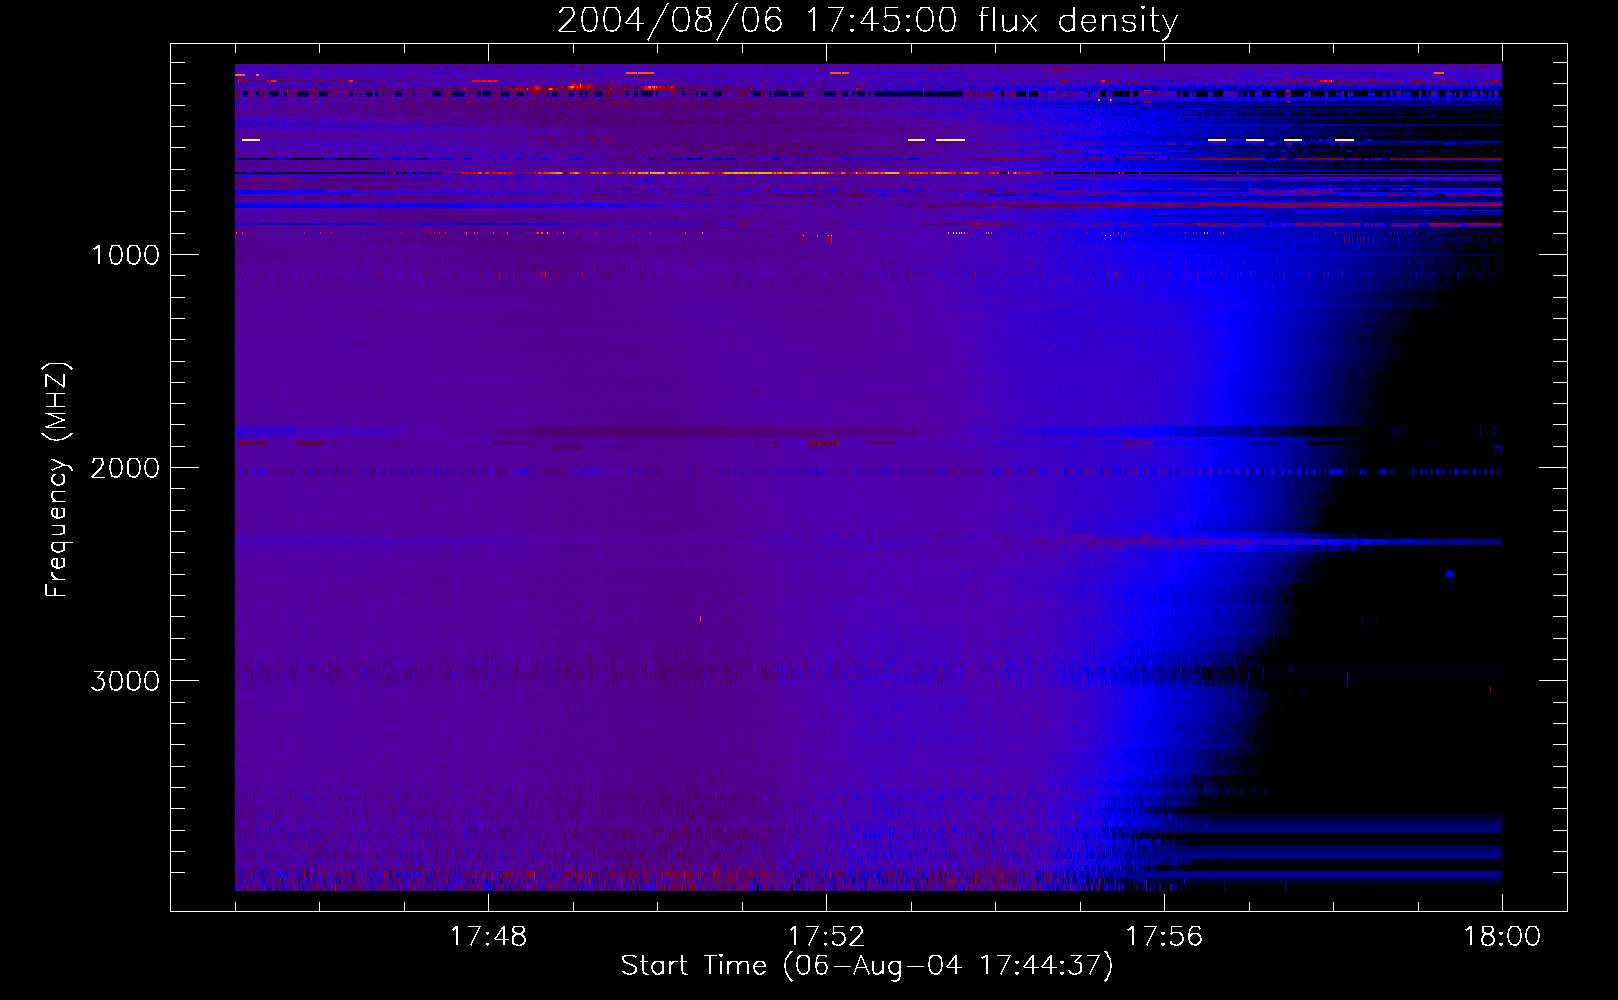Select the 2000 frequency tick label

click(125, 468)
